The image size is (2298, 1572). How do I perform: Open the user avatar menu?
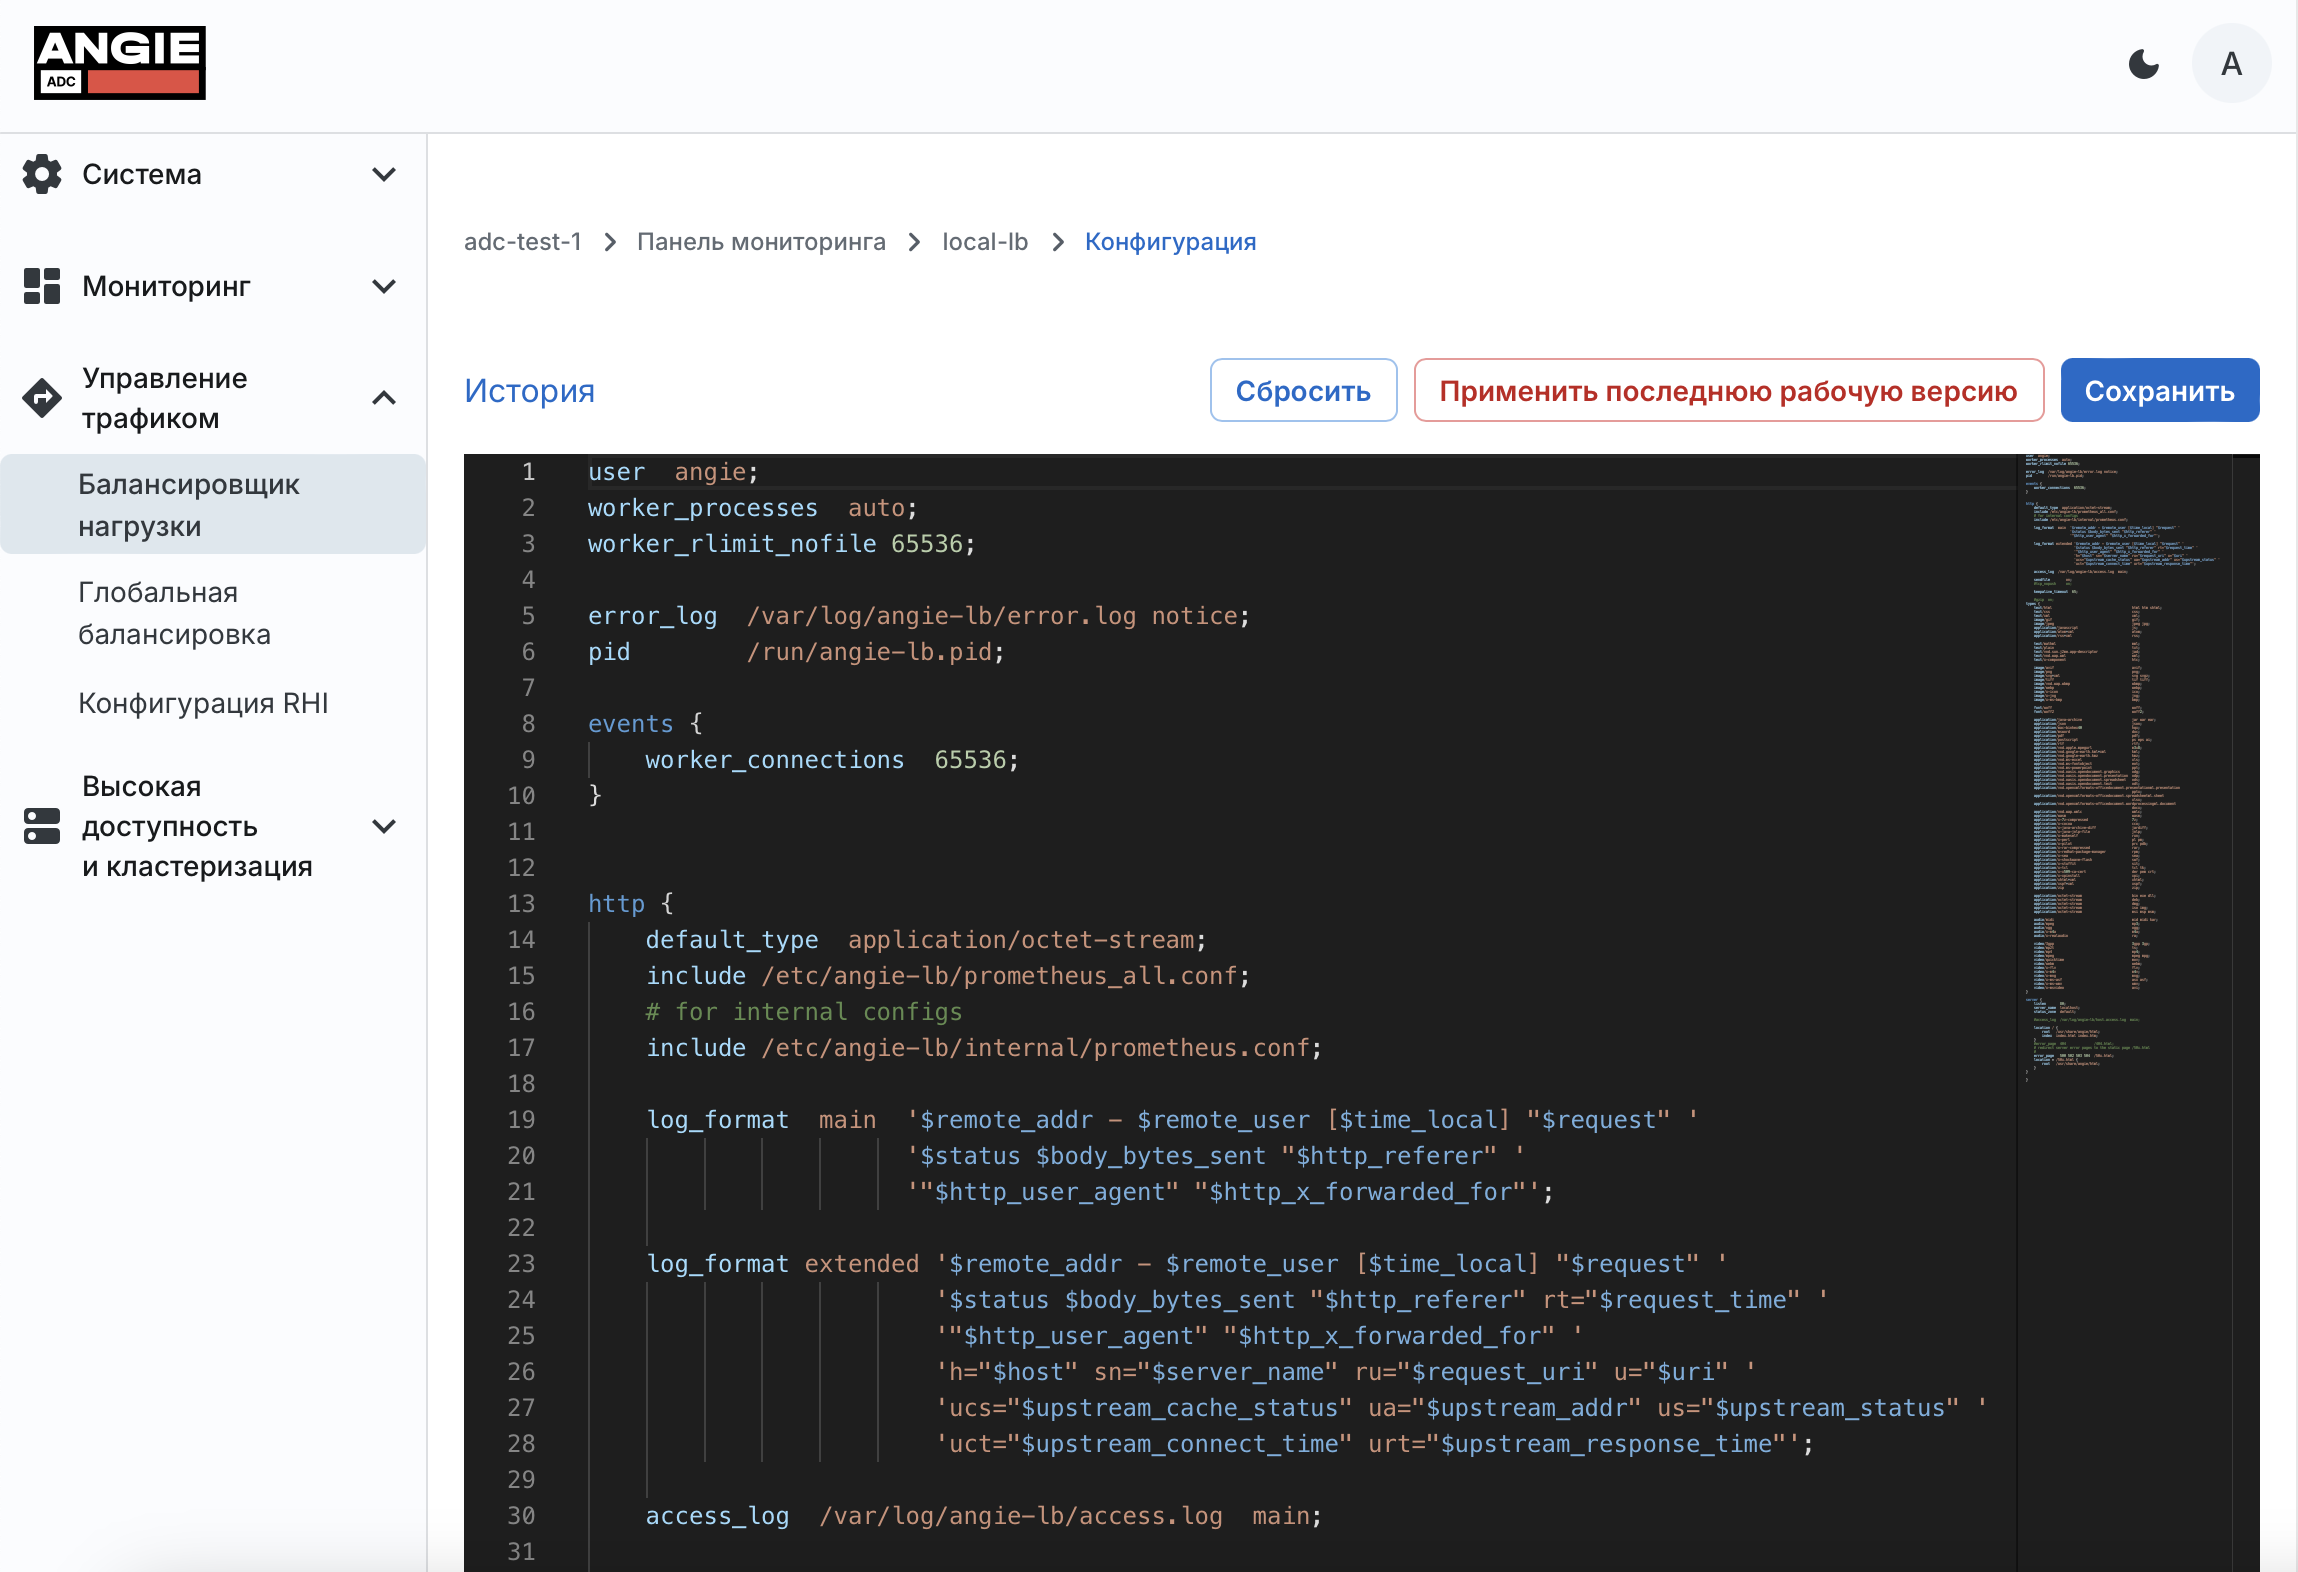[x=2230, y=64]
